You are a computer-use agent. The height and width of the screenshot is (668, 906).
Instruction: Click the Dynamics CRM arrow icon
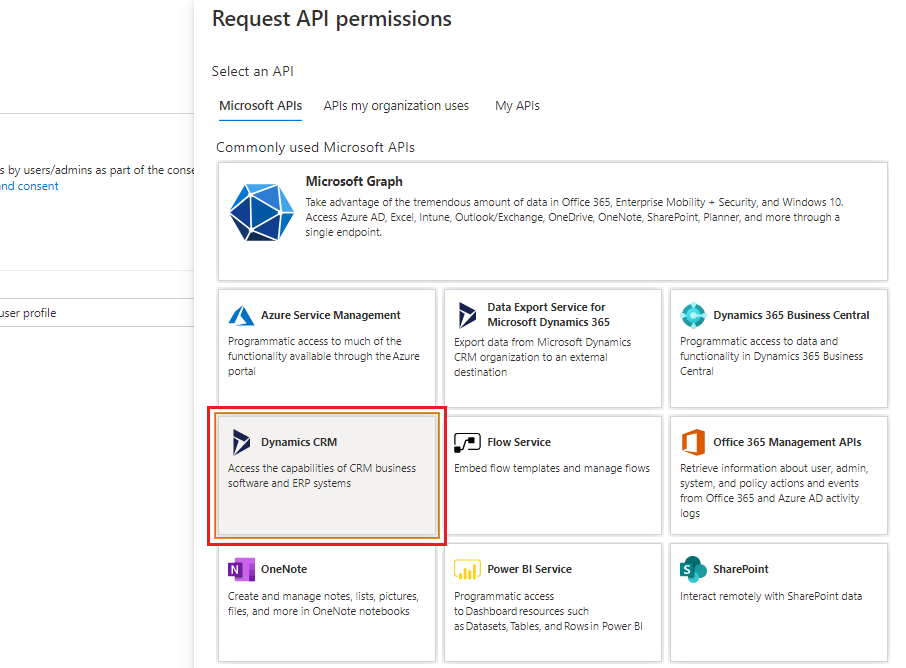click(241, 442)
